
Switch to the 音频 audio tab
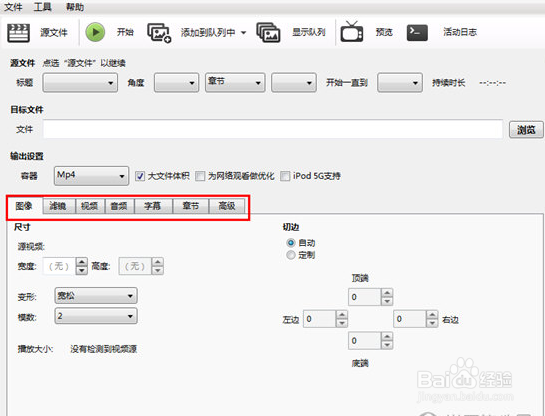coord(119,206)
